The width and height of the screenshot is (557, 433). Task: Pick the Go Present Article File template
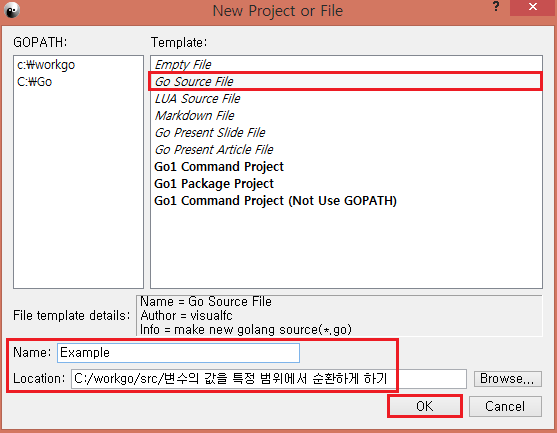[346, 150]
